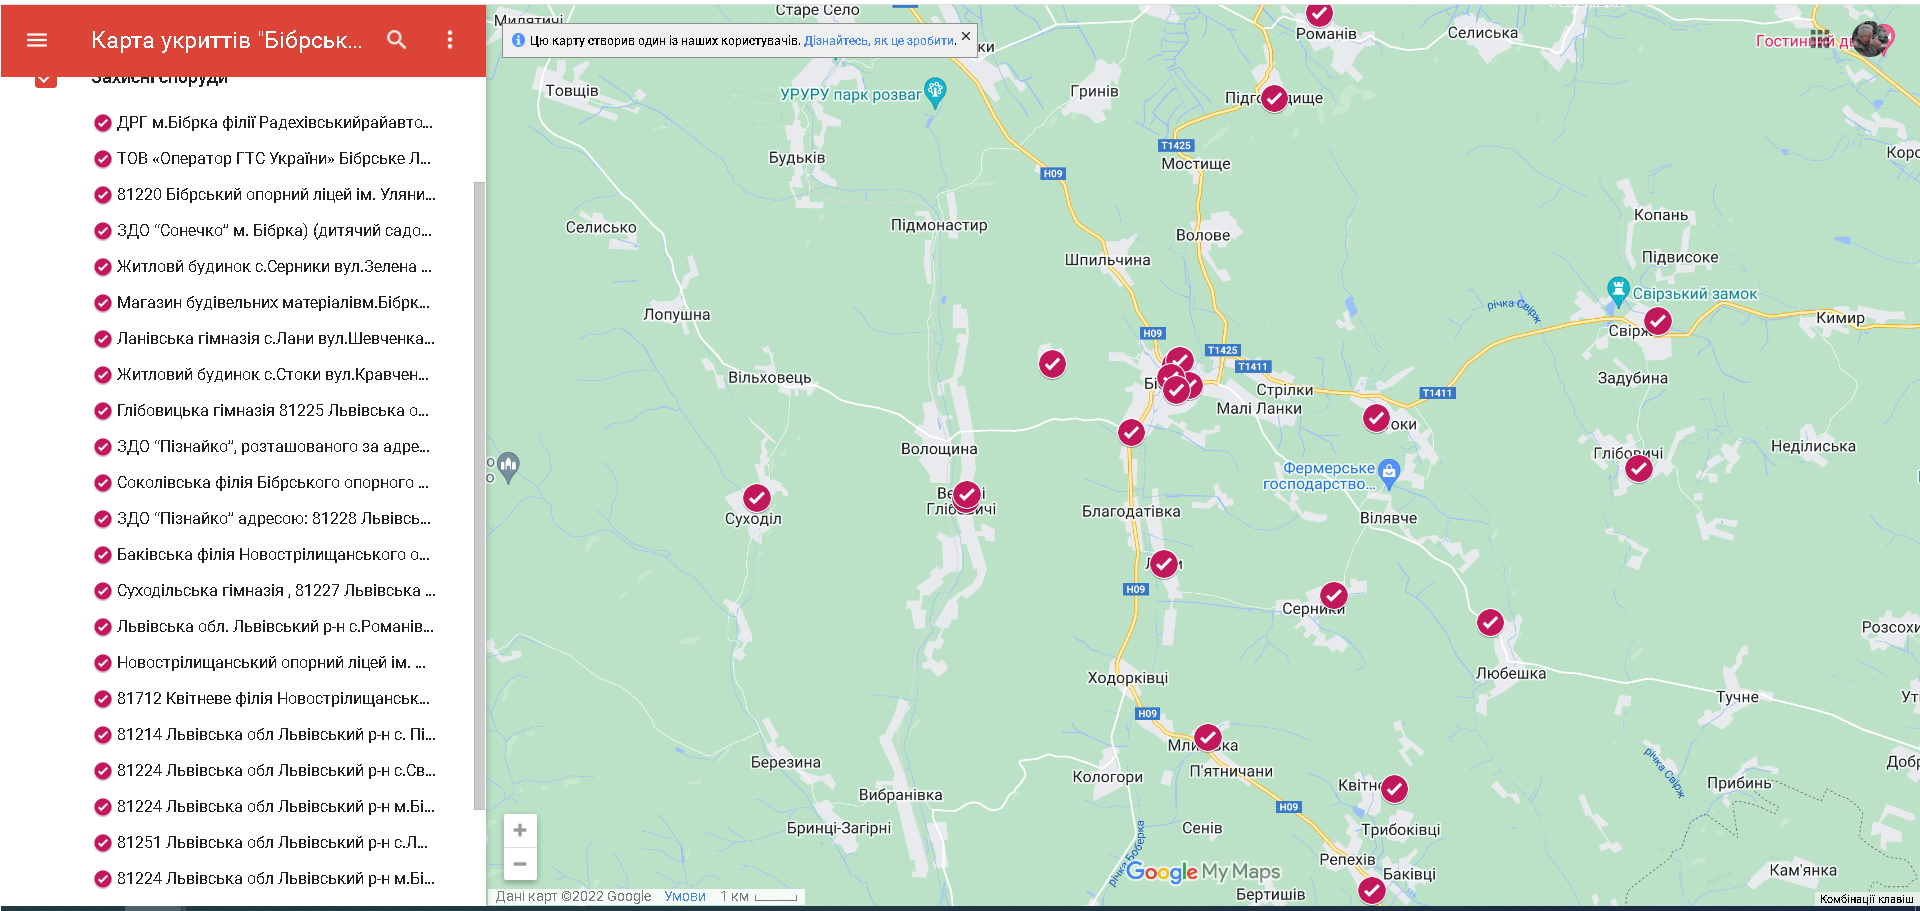Click the marker southwest of Бібрка on H09
The width and height of the screenshot is (1920, 911).
pos(1131,432)
